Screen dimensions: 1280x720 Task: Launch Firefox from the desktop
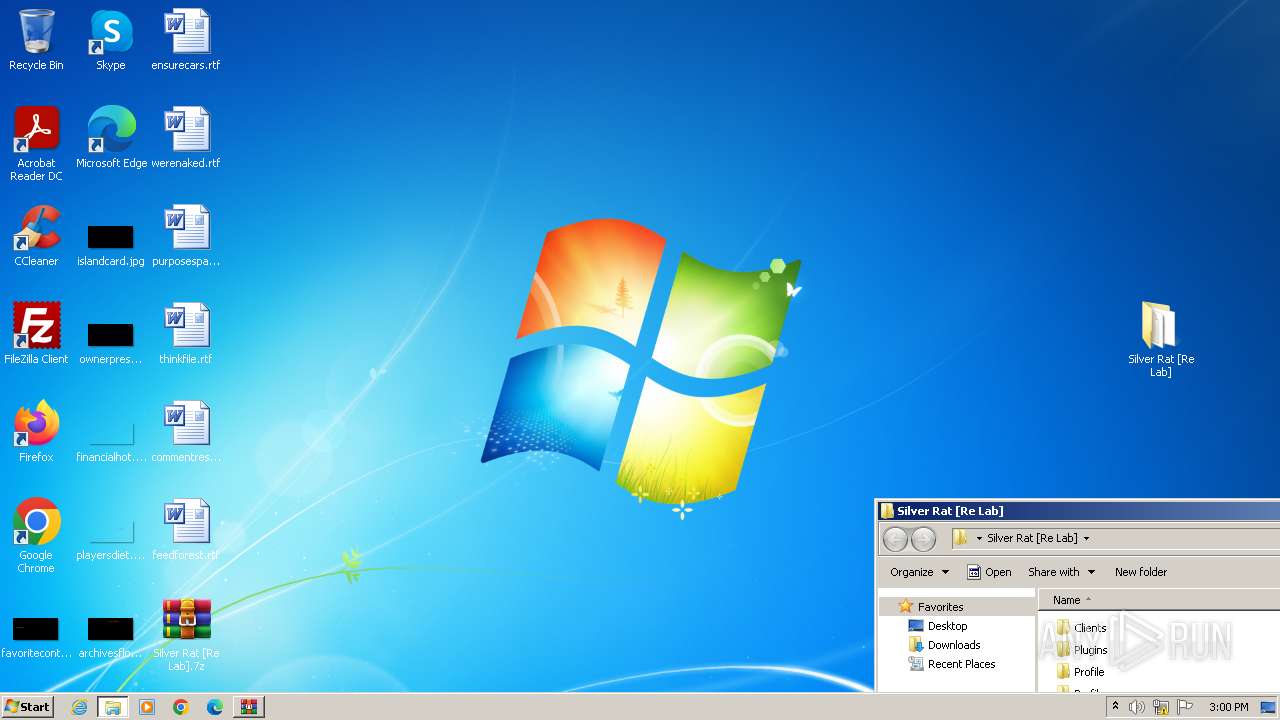[x=36, y=432]
